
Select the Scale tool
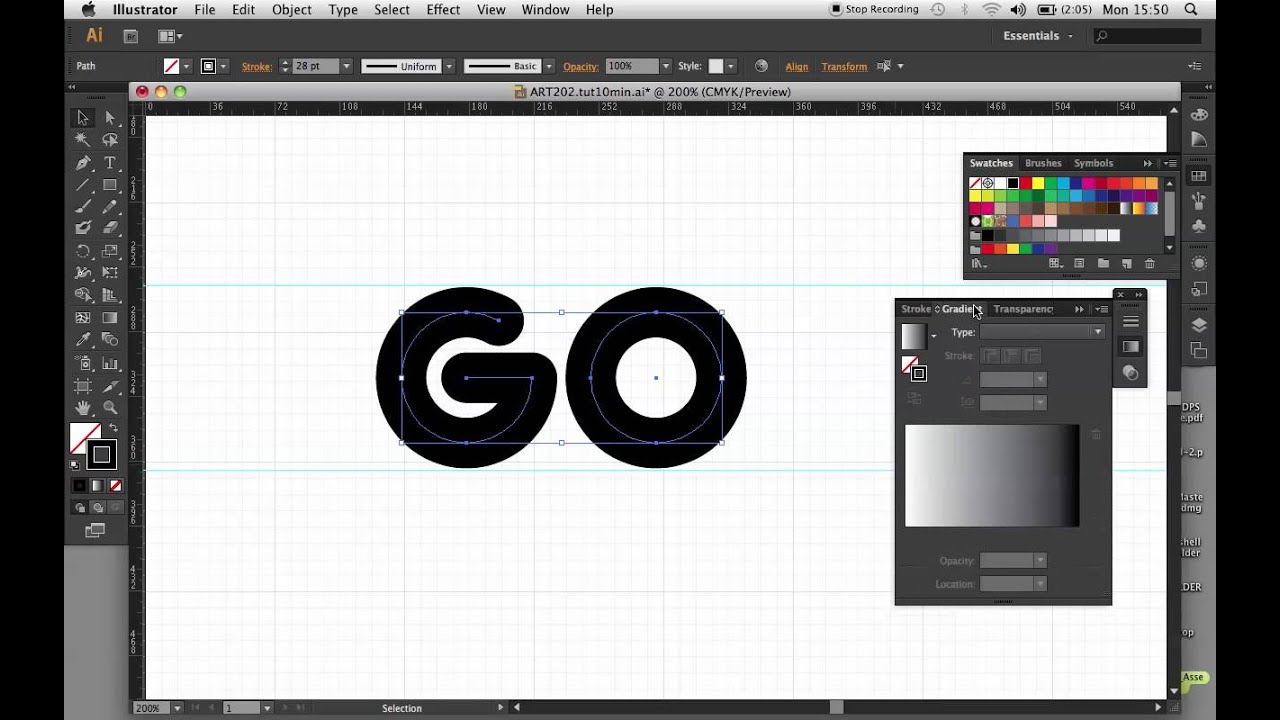coord(110,251)
